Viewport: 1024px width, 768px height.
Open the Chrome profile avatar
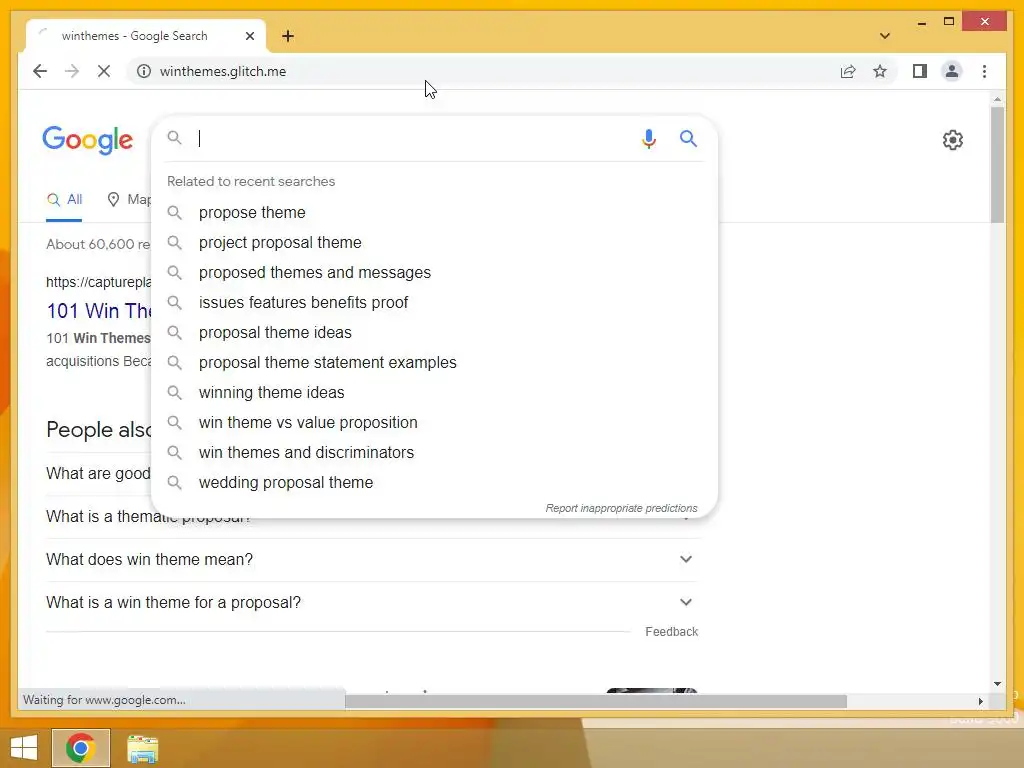point(952,71)
